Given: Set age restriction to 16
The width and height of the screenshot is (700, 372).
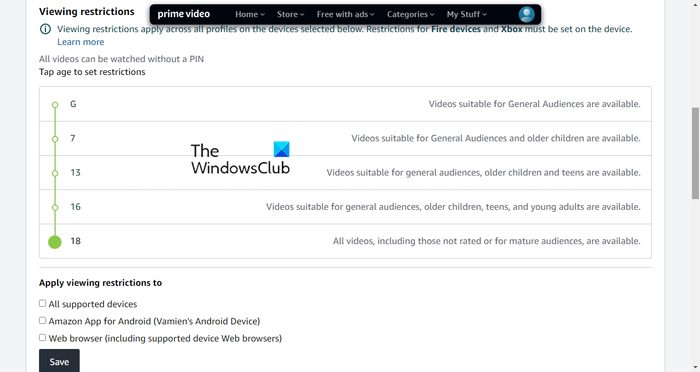Looking at the screenshot, I should [x=55, y=208].
